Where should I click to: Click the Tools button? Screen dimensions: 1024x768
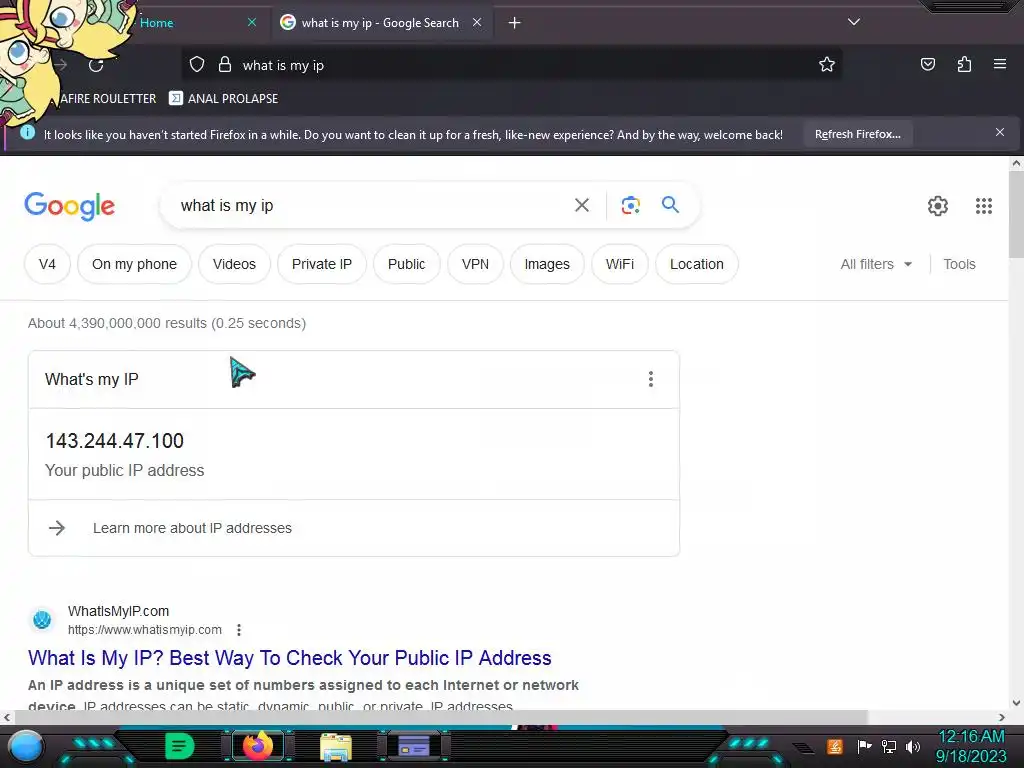pyautogui.click(x=959, y=264)
